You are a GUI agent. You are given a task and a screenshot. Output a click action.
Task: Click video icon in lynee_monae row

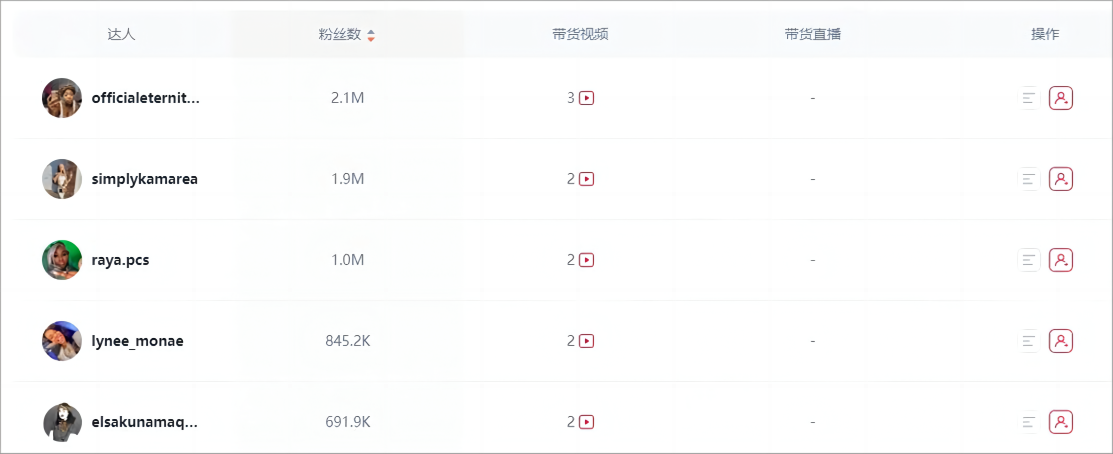[x=587, y=341]
